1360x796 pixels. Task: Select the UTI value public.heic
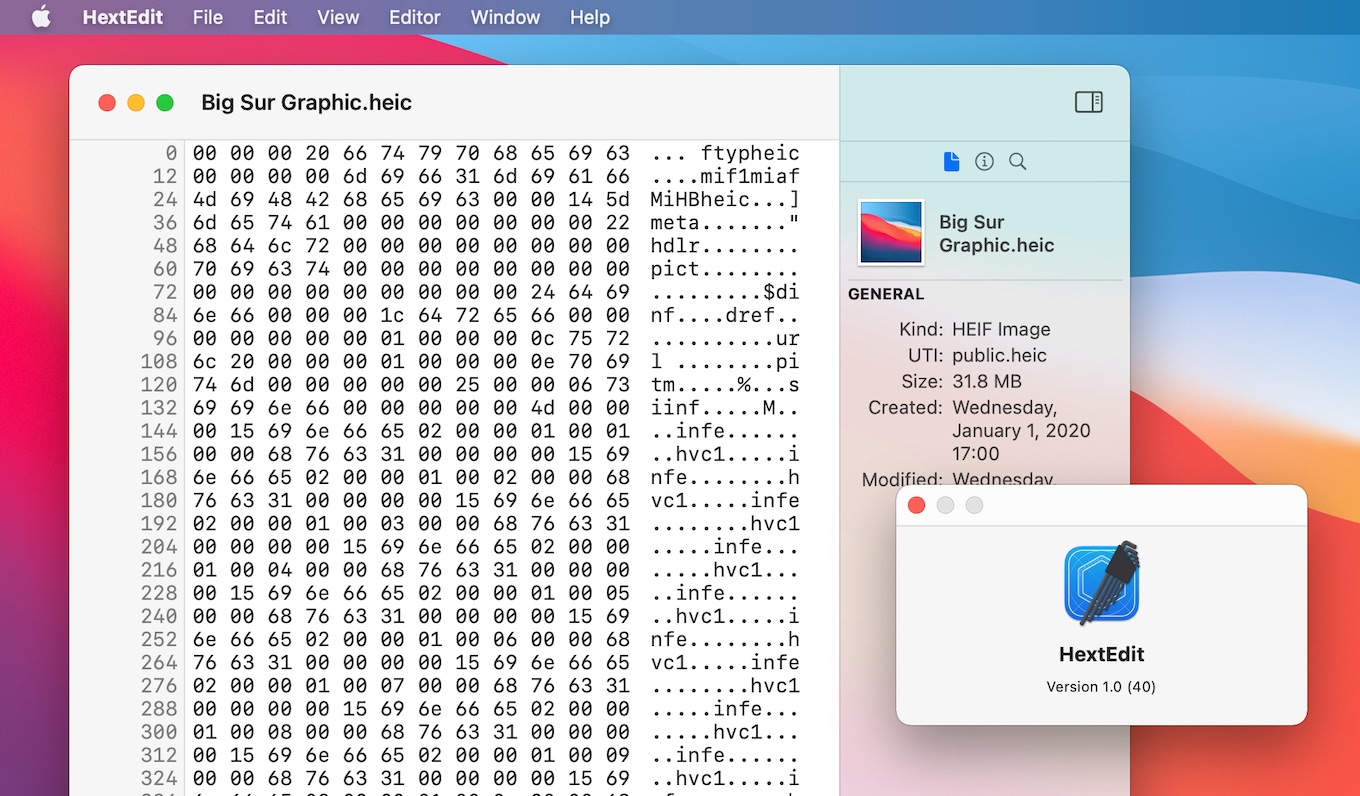click(x=999, y=355)
